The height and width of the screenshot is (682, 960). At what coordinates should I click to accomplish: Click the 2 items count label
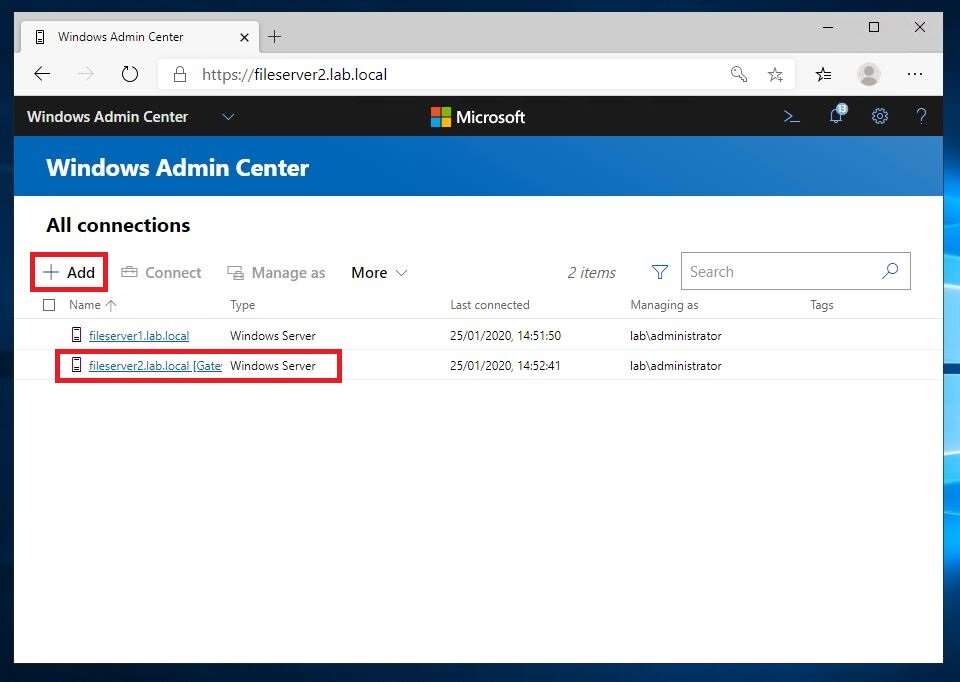pos(591,272)
